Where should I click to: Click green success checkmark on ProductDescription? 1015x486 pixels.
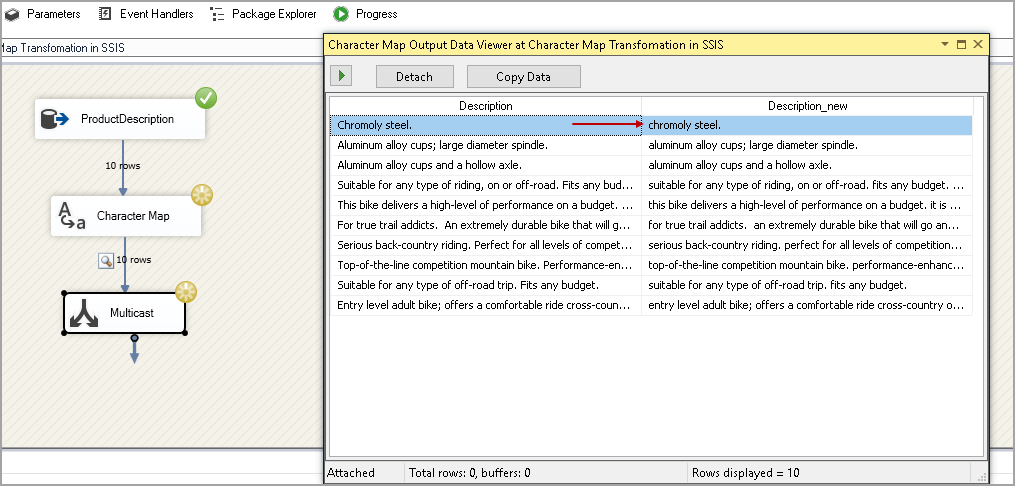click(206, 98)
